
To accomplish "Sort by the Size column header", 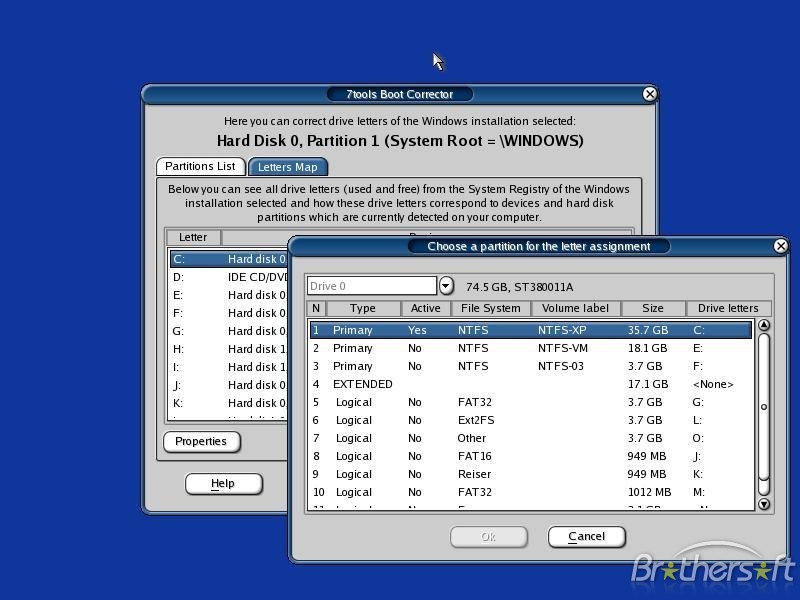I will pyautogui.click(x=653, y=308).
